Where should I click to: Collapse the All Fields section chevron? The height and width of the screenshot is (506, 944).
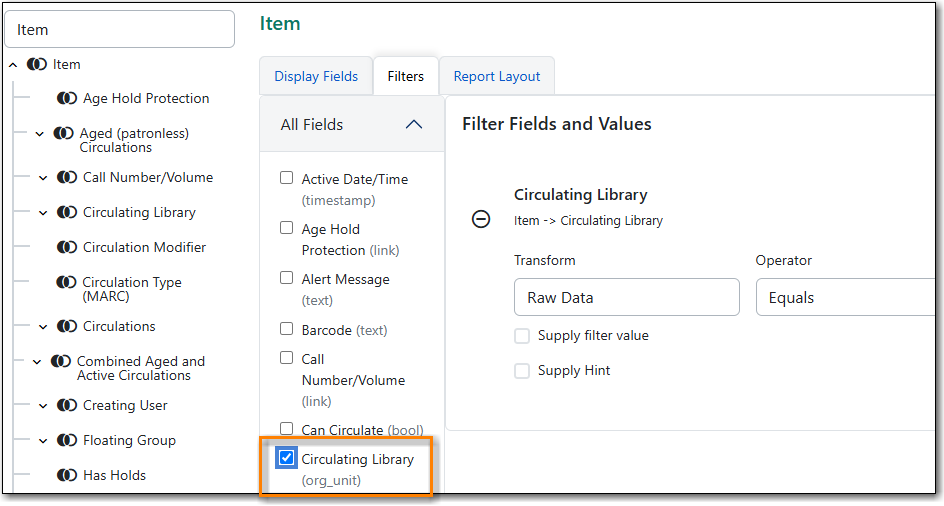pyautogui.click(x=414, y=125)
